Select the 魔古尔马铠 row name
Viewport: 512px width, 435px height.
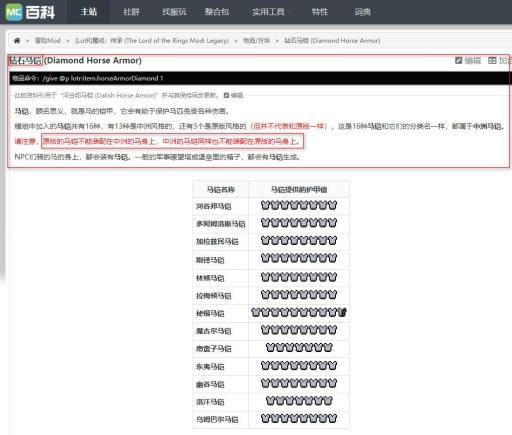213,331
